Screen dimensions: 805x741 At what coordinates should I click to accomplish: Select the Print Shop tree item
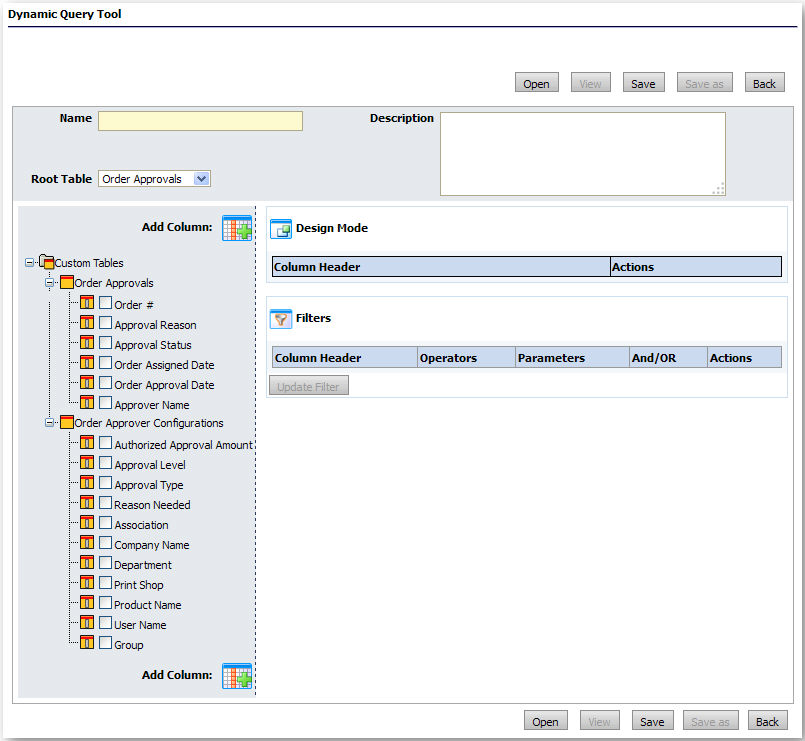138,585
